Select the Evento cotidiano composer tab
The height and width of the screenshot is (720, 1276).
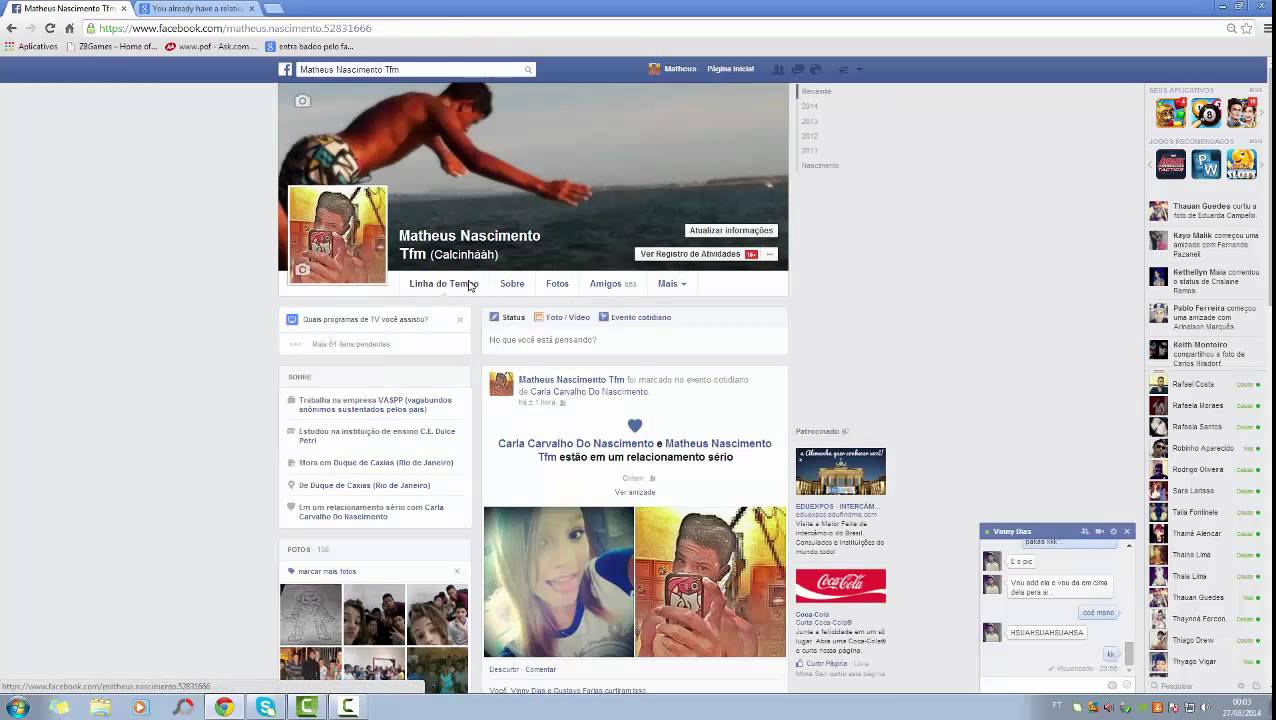pos(635,317)
